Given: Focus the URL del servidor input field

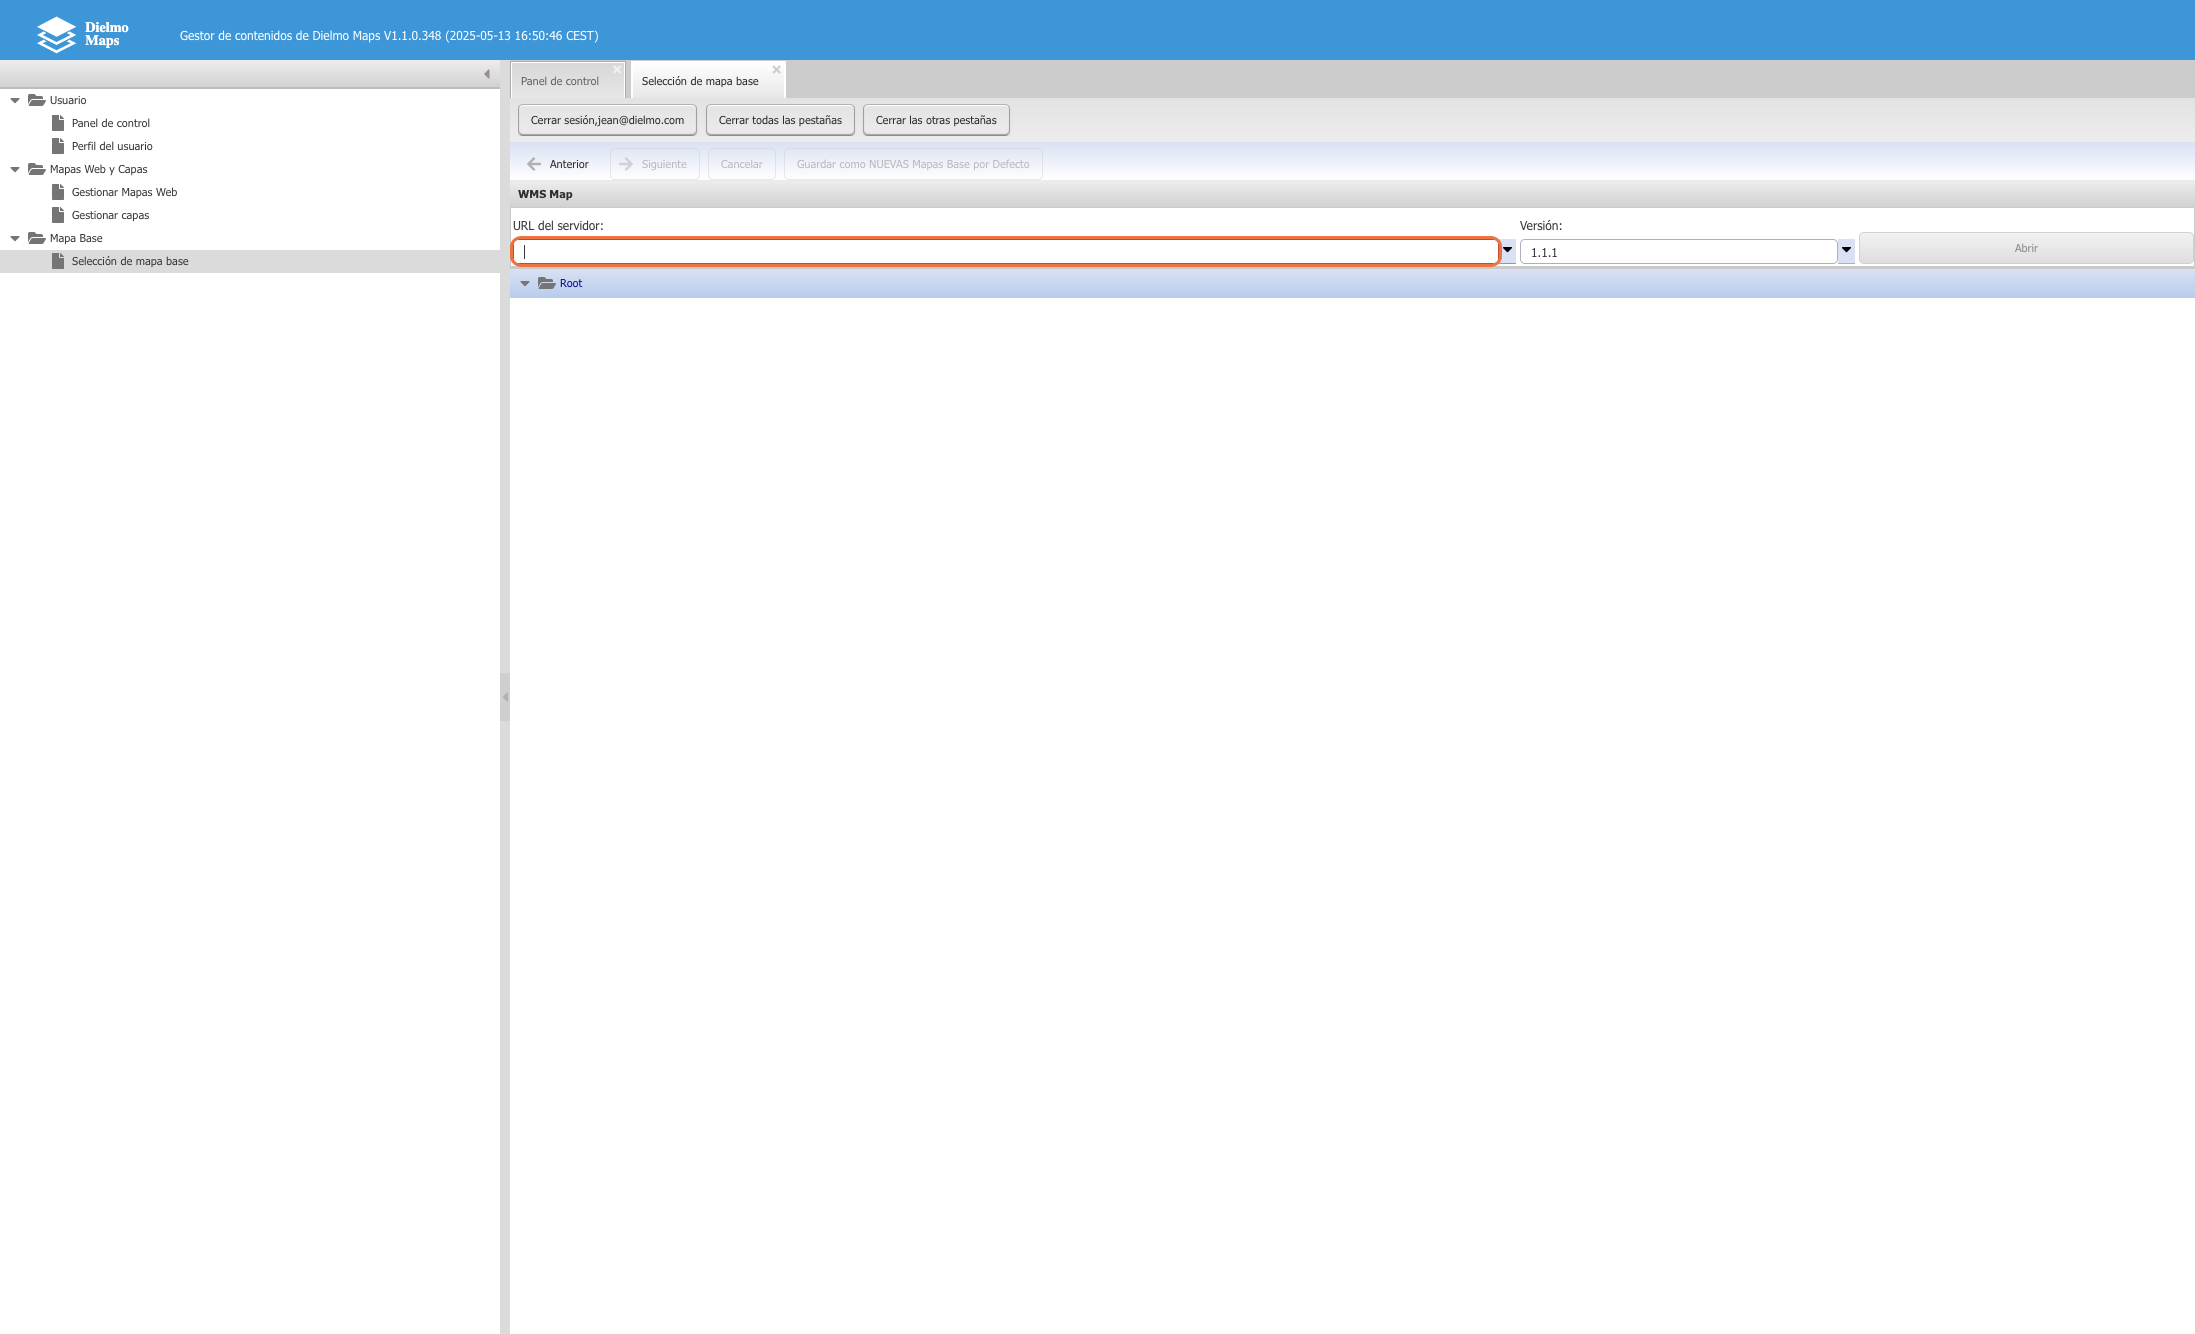Looking at the screenshot, I should click(1005, 251).
